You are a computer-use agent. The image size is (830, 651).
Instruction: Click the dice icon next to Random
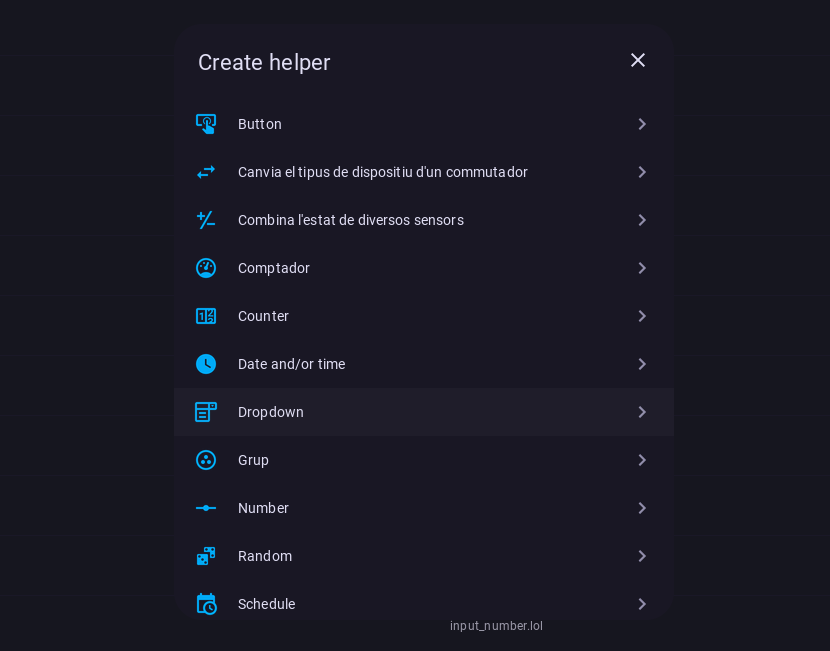coord(206,556)
